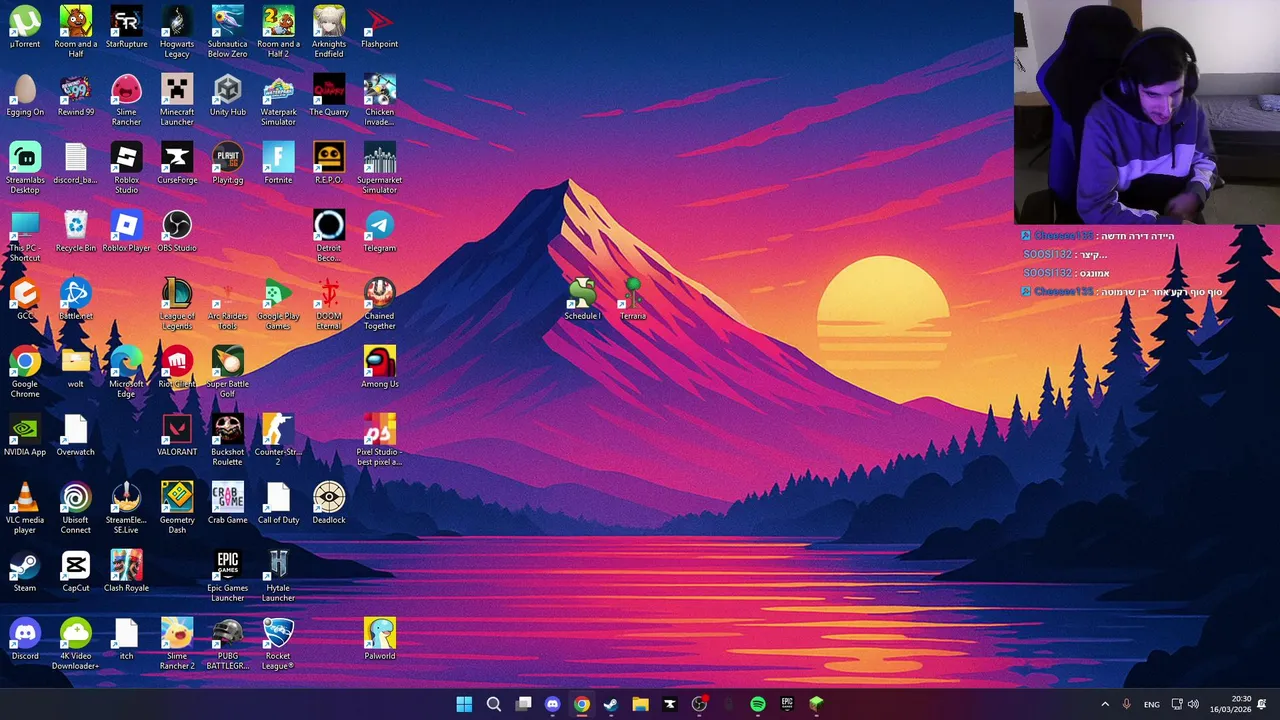Open Room and a Half 2 shortcut
Screen dimensions: 1280x720
(x=278, y=32)
